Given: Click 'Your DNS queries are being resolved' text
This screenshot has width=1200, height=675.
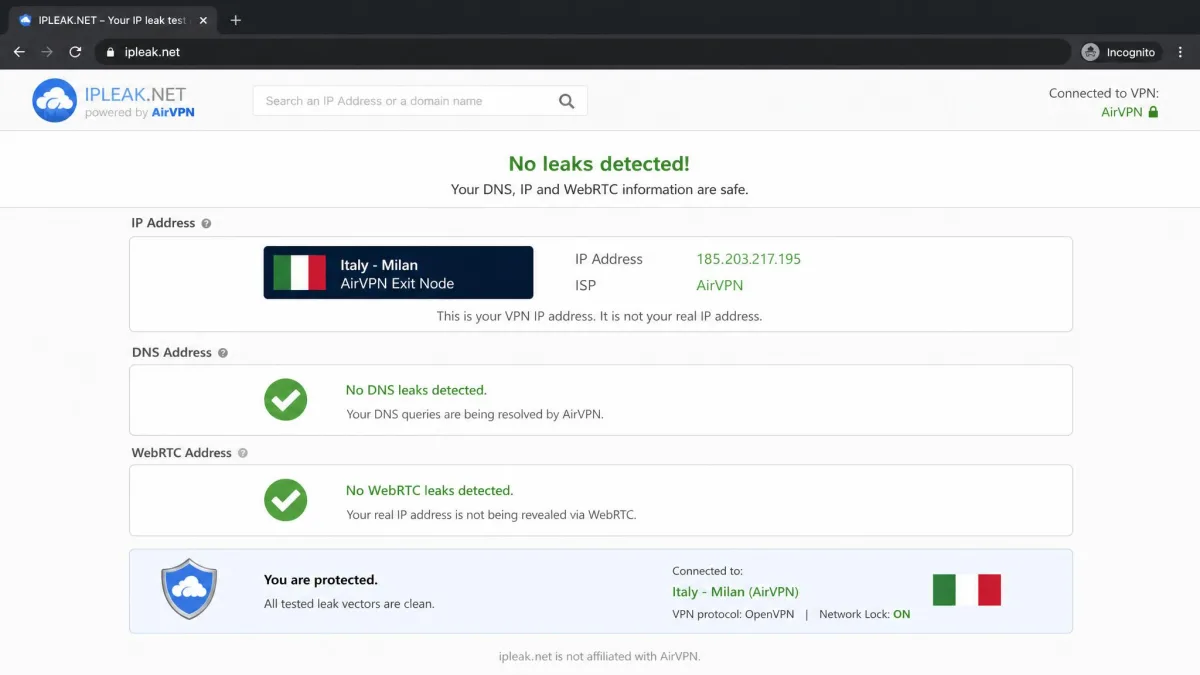Looking at the screenshot, I should (475, 414).
